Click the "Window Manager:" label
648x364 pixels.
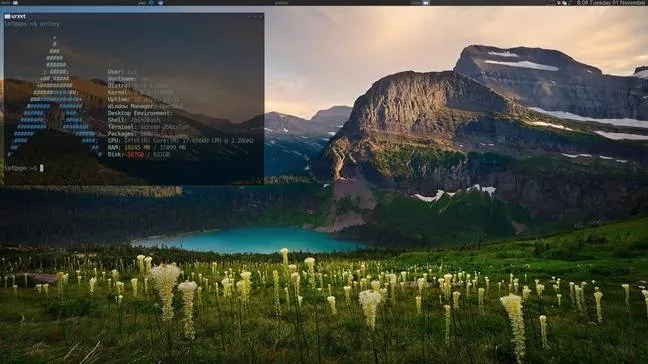(132, 106)
